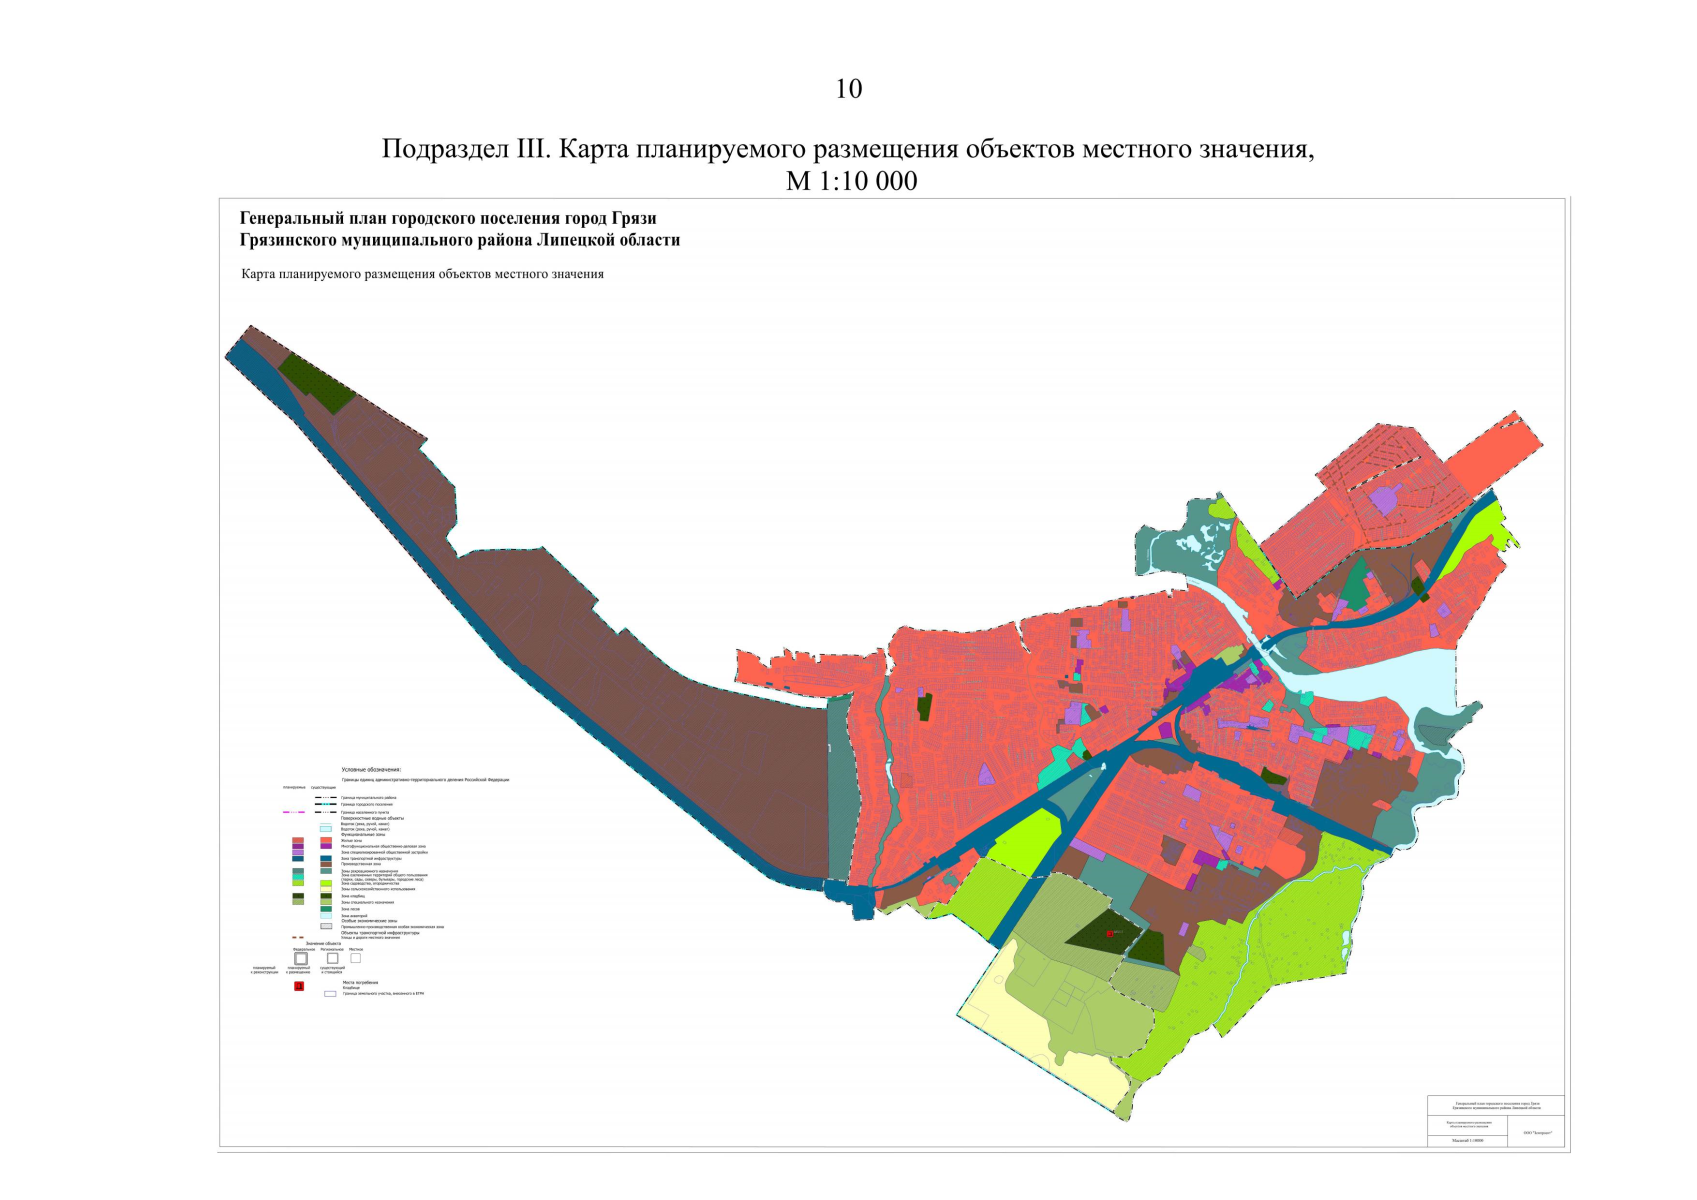Click the legend heading "Места погребения"
The height and width of the screenshot is (1200, 1697).
click(x=360, y=982)
